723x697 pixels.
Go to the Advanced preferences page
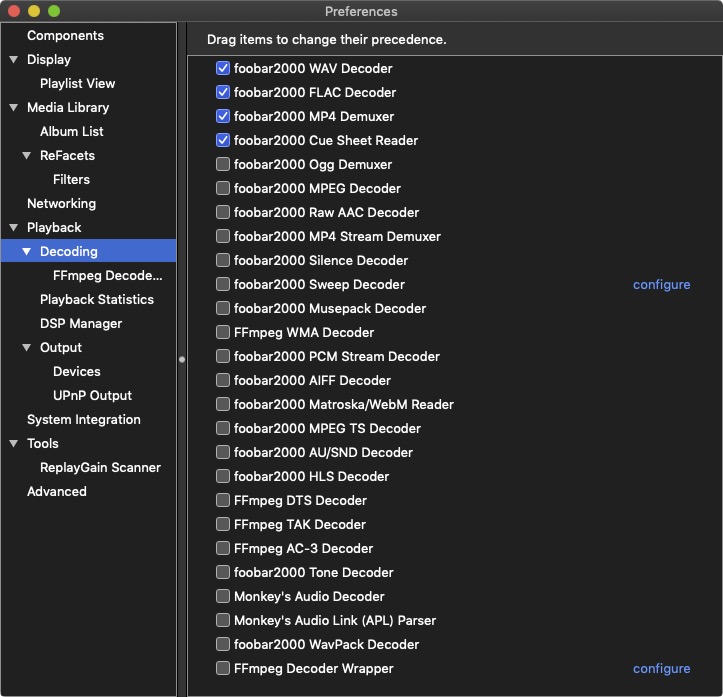point(57,492)
